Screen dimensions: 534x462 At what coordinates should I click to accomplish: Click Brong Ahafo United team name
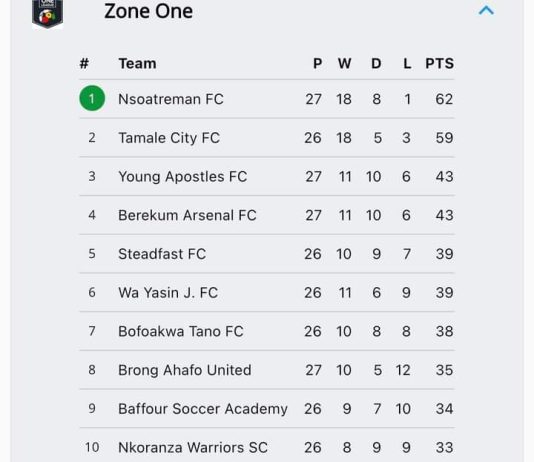[x=185, y=370]
